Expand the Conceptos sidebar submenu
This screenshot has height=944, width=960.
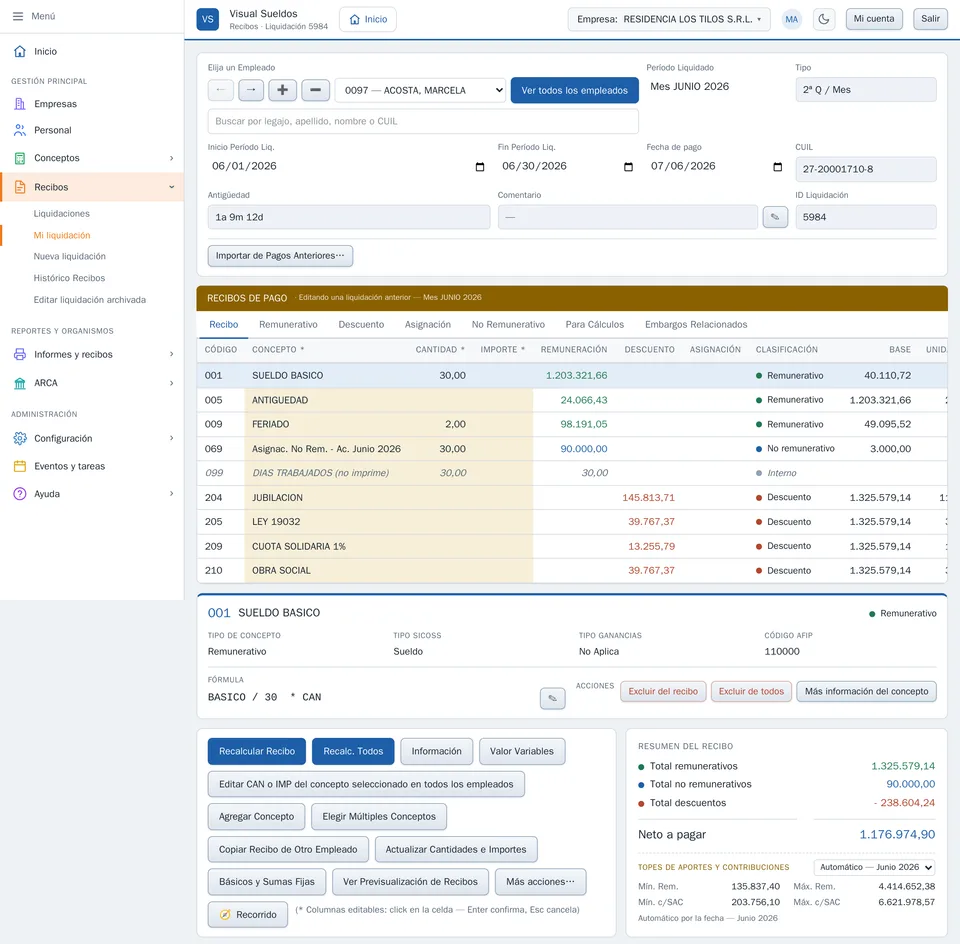171,158
